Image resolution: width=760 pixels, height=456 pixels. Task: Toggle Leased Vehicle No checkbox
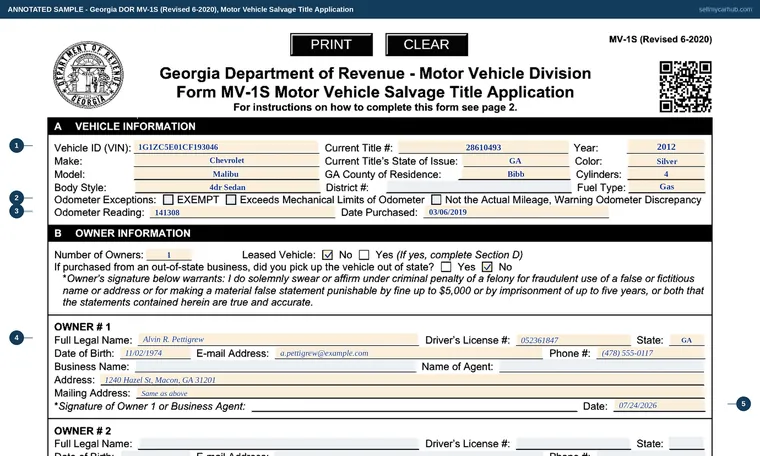click(x=328, y=255)
